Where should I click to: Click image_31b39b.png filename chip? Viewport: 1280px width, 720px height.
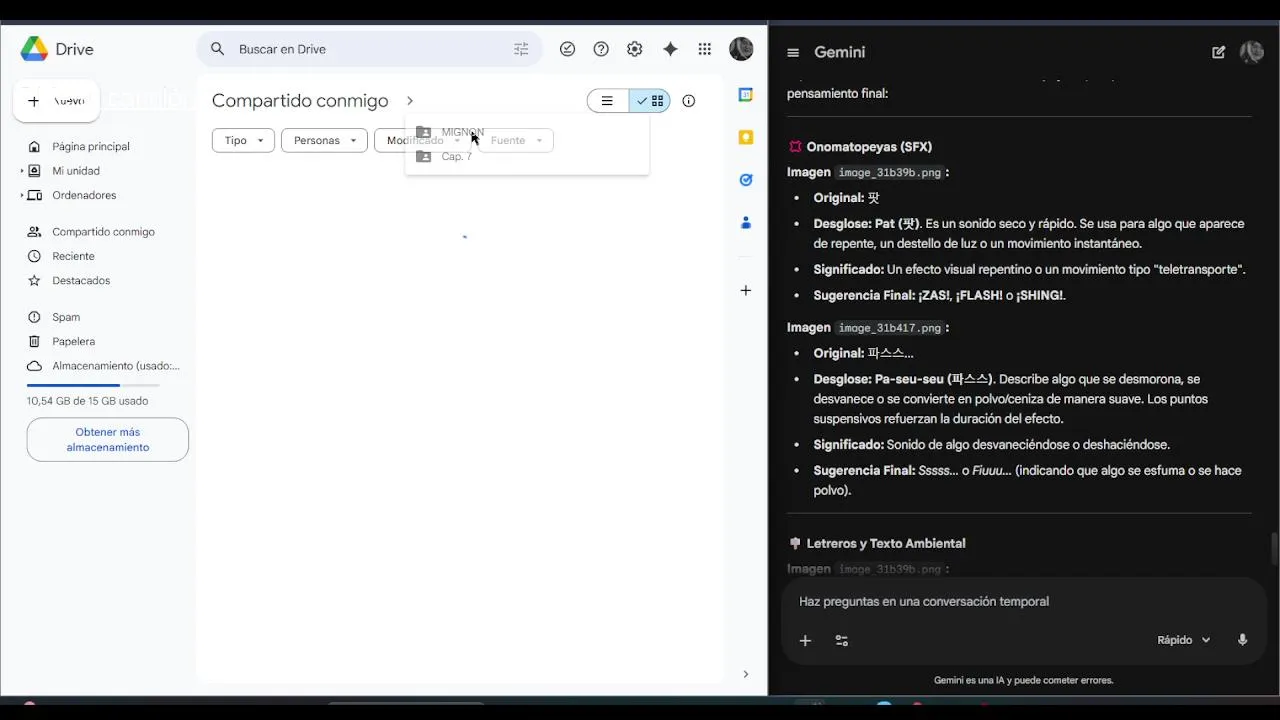pyautogui.click(x=890, y=173)
